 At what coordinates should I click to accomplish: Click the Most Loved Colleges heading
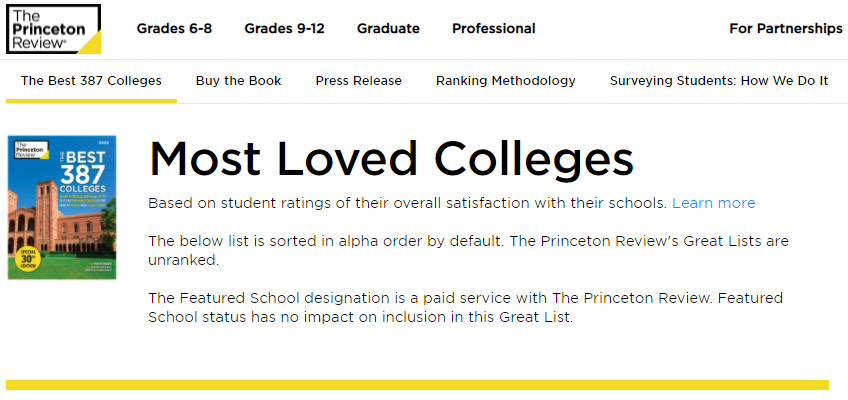click(390, 158)
